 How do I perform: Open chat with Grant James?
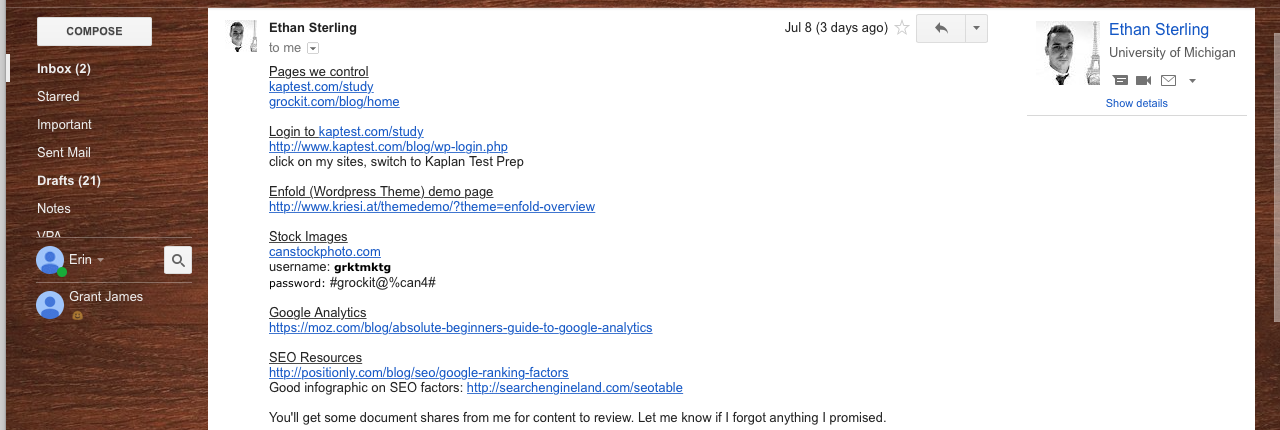105,297
